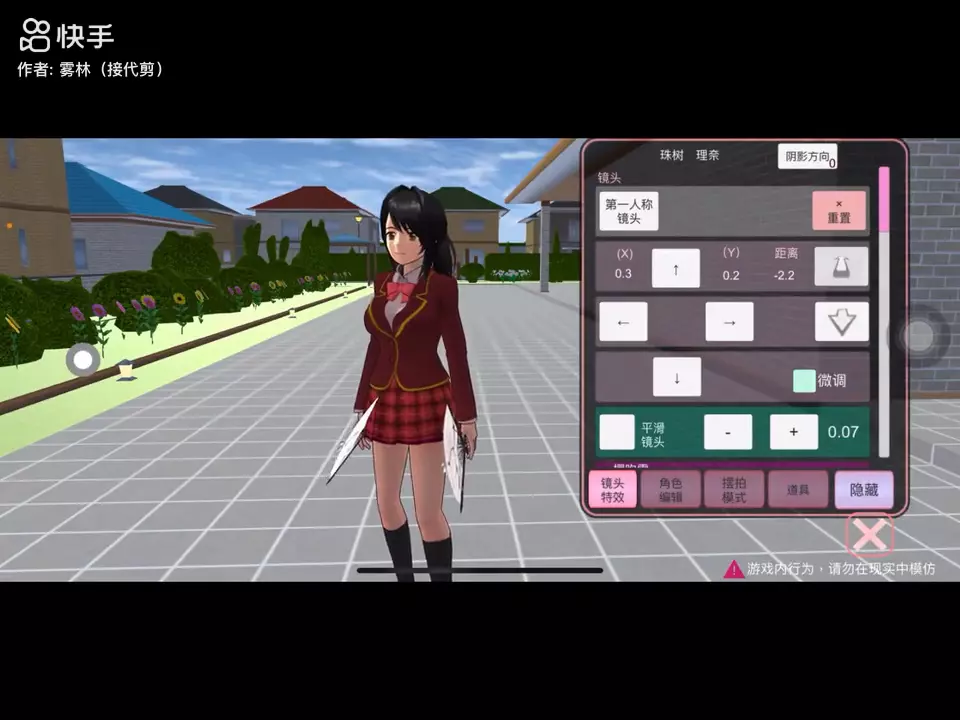The image size is (960, 720).
Task: Open the 镜头特效 camera effects tab
Action: coord(612,490)
